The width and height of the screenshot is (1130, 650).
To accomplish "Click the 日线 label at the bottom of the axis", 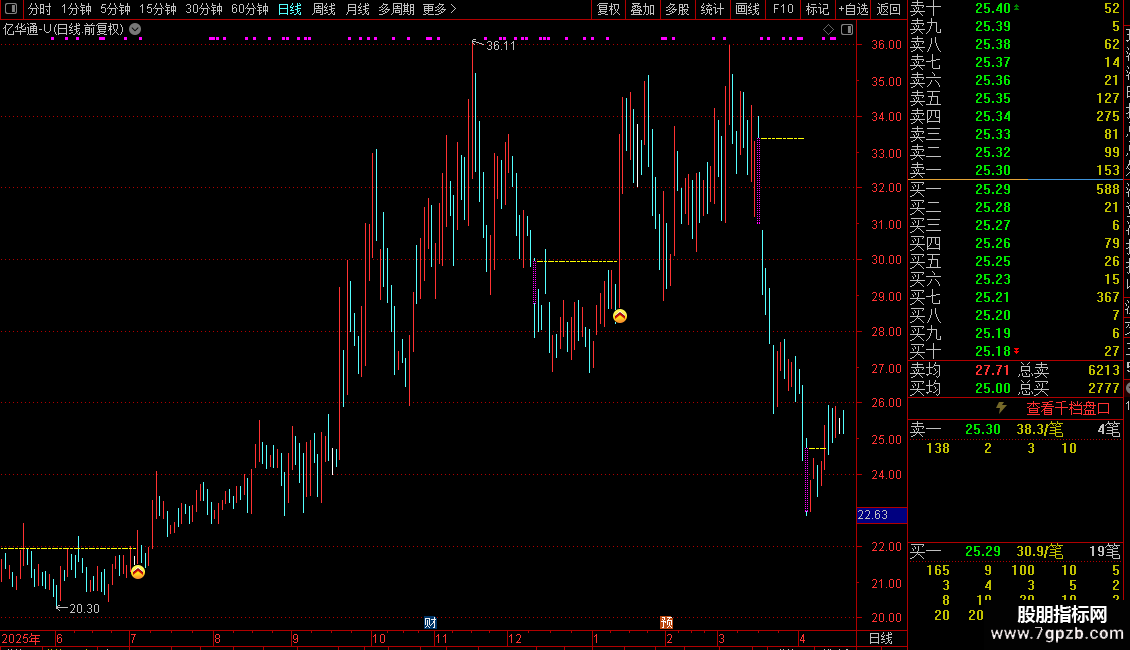I will [881, 638].
